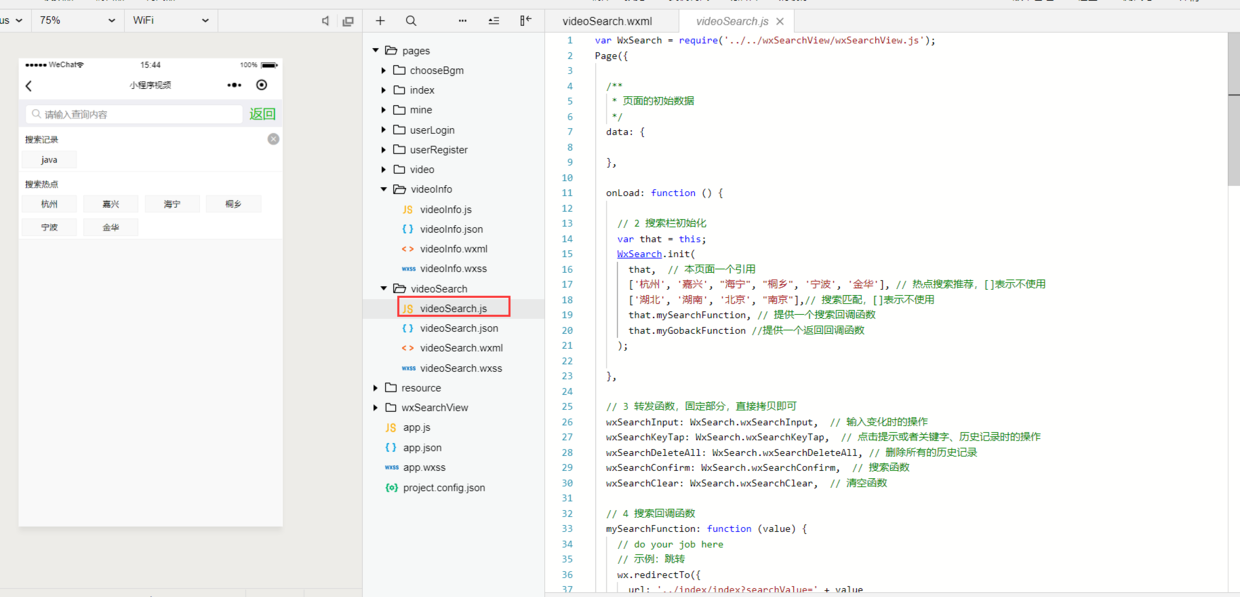The width and height of the screenshot is (1240, 597).
Task: Tap the 桐乡 hot search tag
Action: pyautogui.click(x=233, y=204)
